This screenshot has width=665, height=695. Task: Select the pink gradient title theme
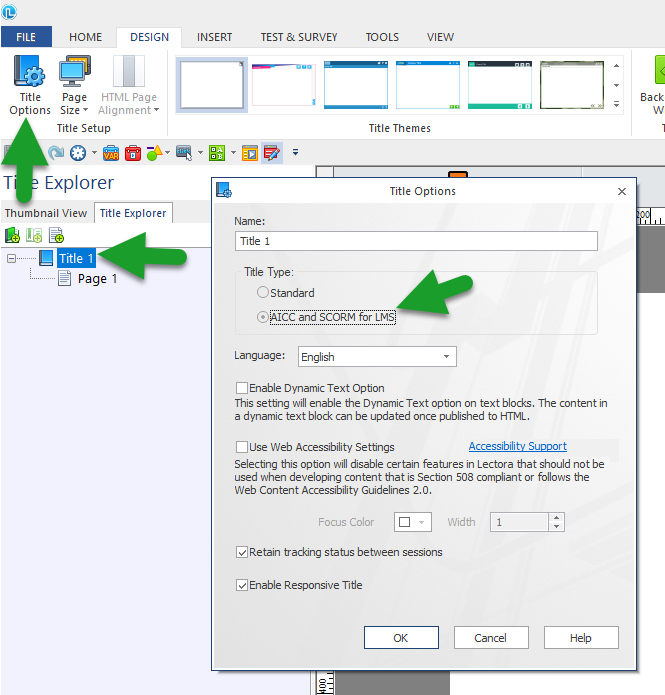pos(284,85)
